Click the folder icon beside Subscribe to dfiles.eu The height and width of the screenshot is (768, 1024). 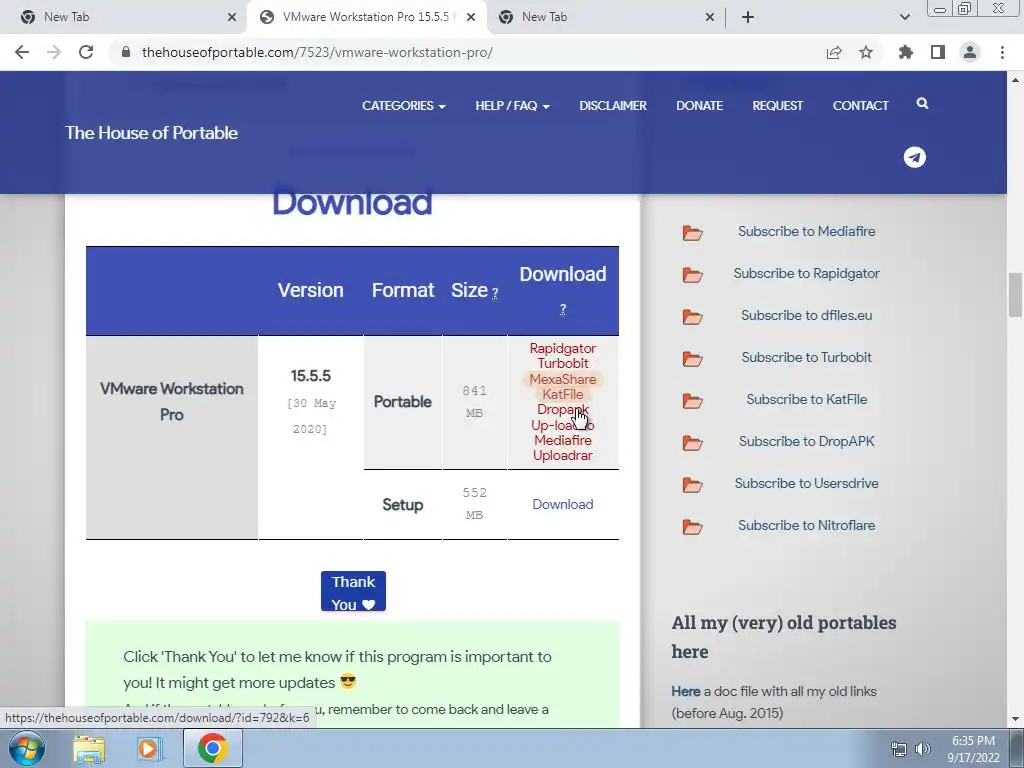[692, 317]
